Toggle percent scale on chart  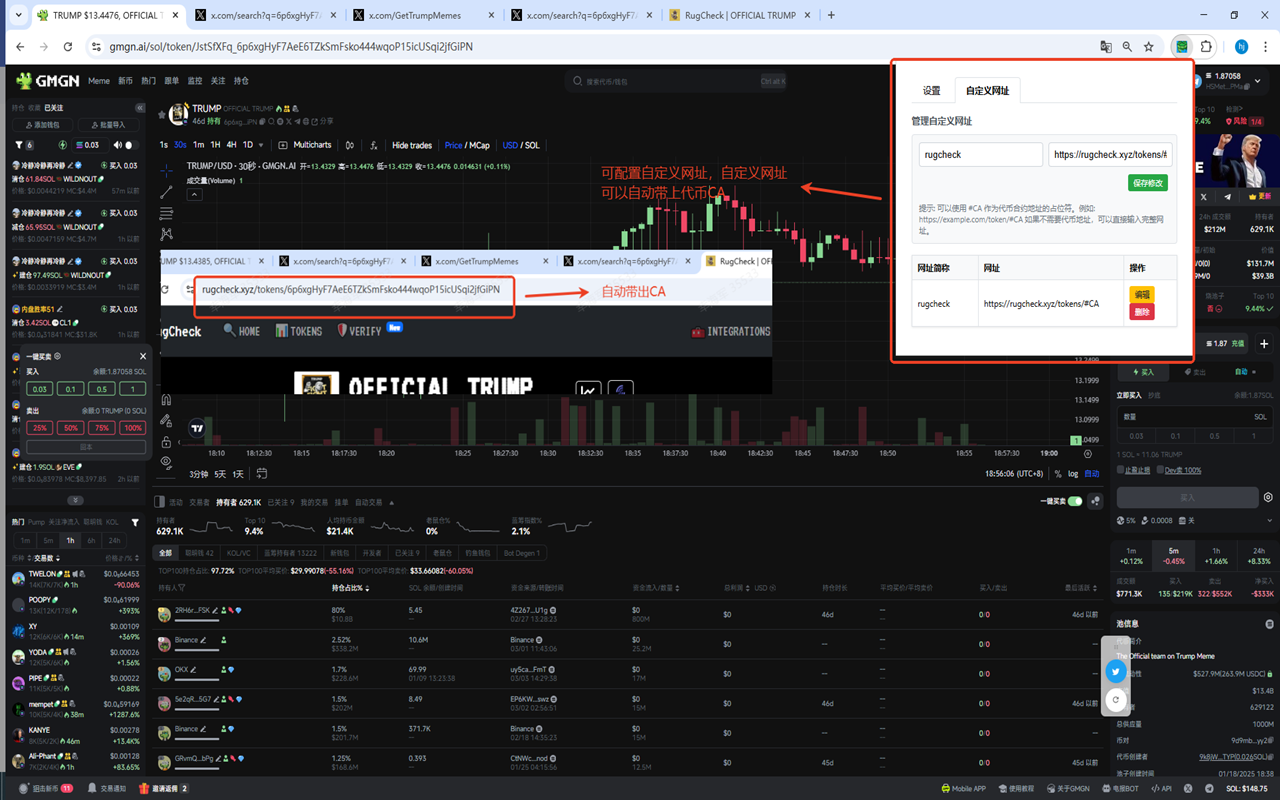click(1058, 474)
